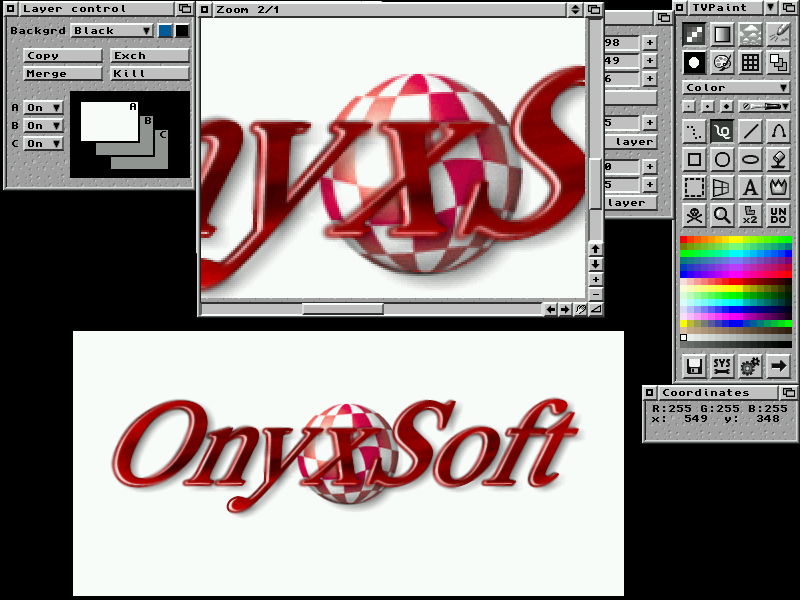Screen dimensions: 800x600
Task: Click the Exch button in Layer control
Action: pos(150,56)
